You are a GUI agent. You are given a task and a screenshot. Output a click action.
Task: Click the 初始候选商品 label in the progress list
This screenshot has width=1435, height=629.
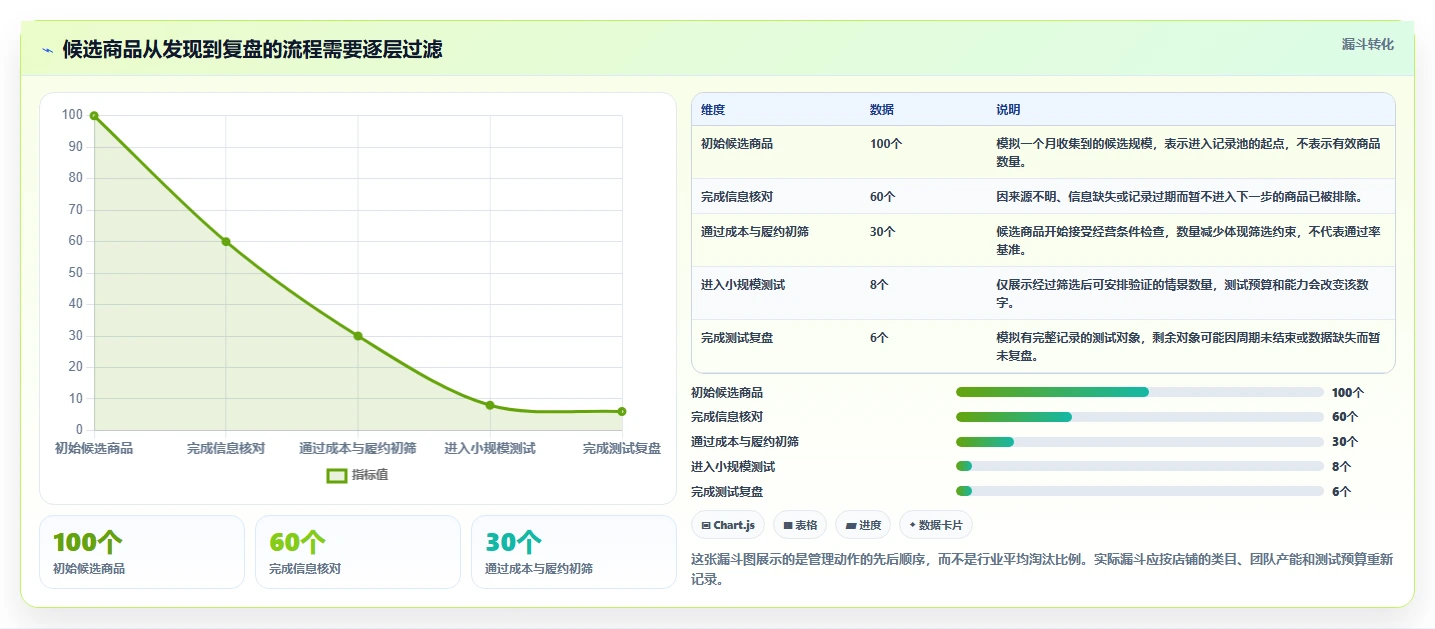[727, 393]
